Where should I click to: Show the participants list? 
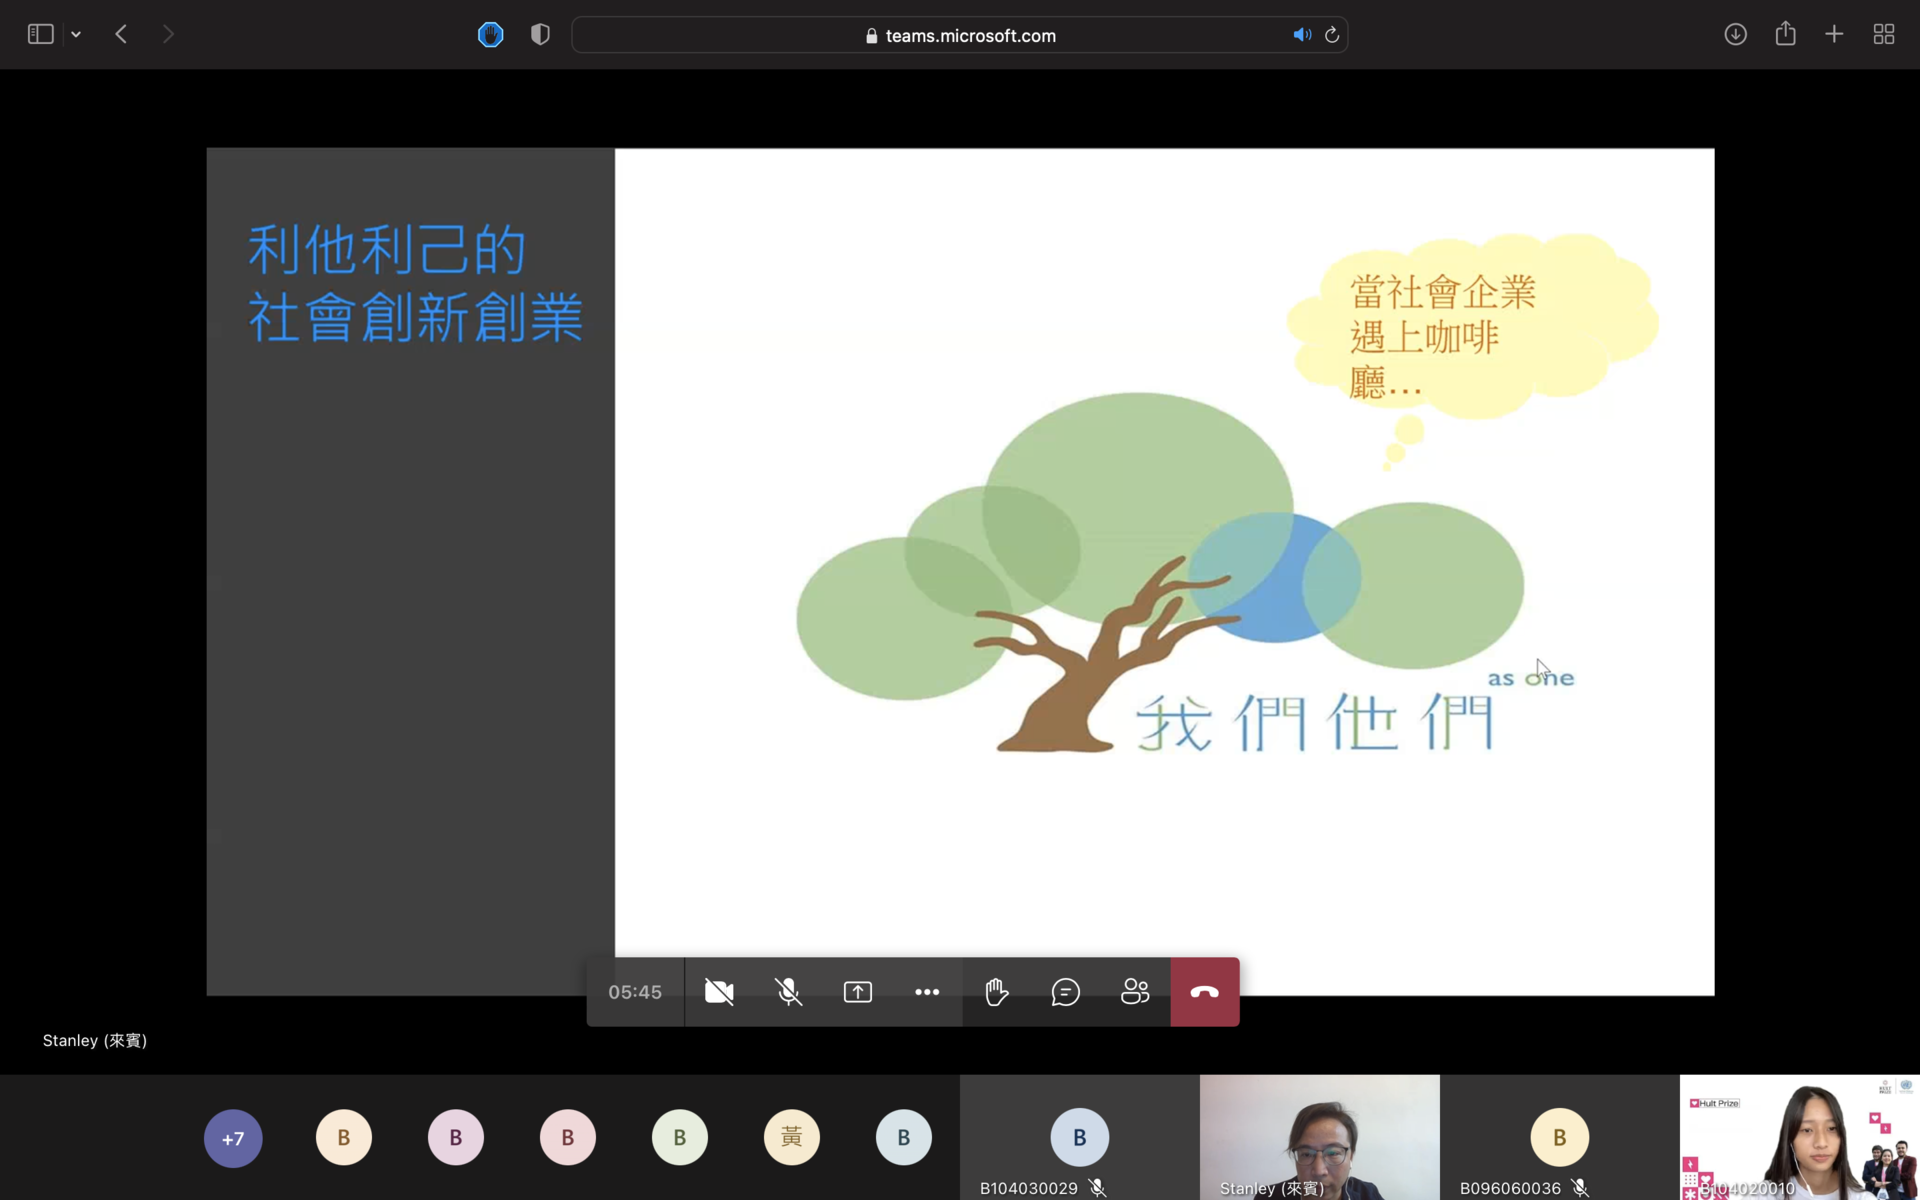tap(1135, 992)
